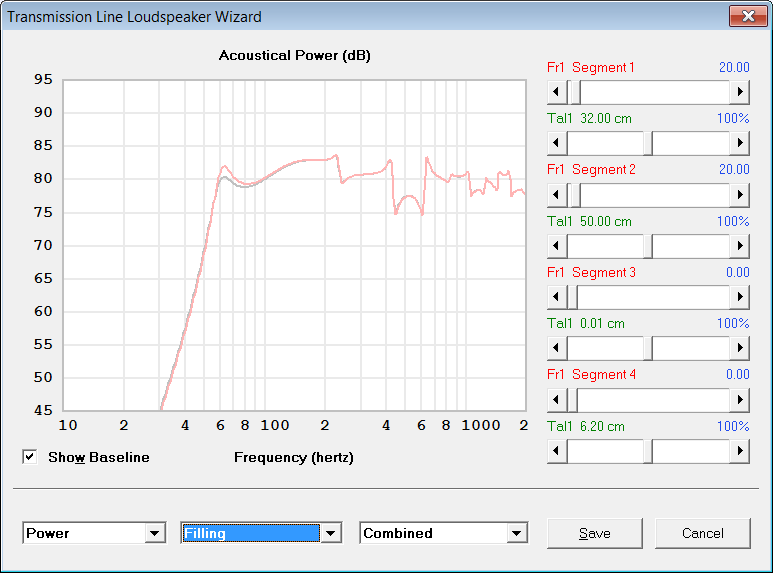Click the Tal1 32.00 cm slider thumb
The width and height of the screenshot is (773, 573).
click(x=648, y=143)
